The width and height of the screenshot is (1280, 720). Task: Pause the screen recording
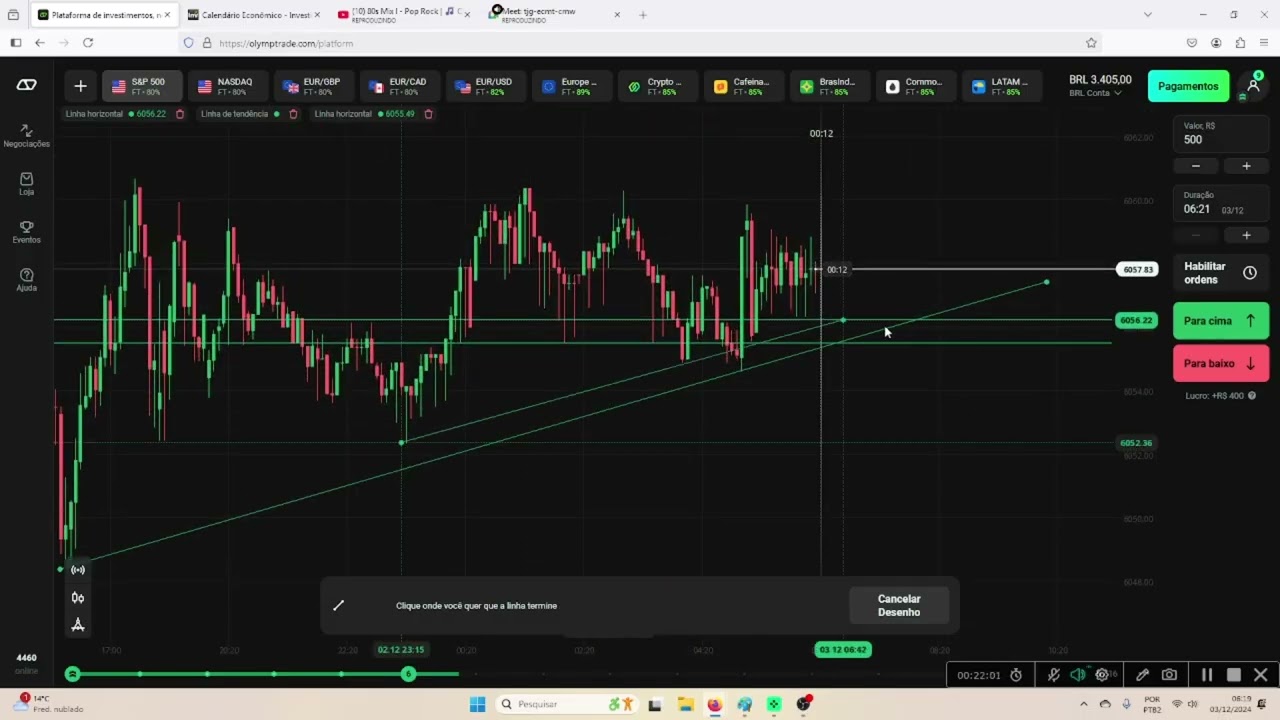[1207, 675]
